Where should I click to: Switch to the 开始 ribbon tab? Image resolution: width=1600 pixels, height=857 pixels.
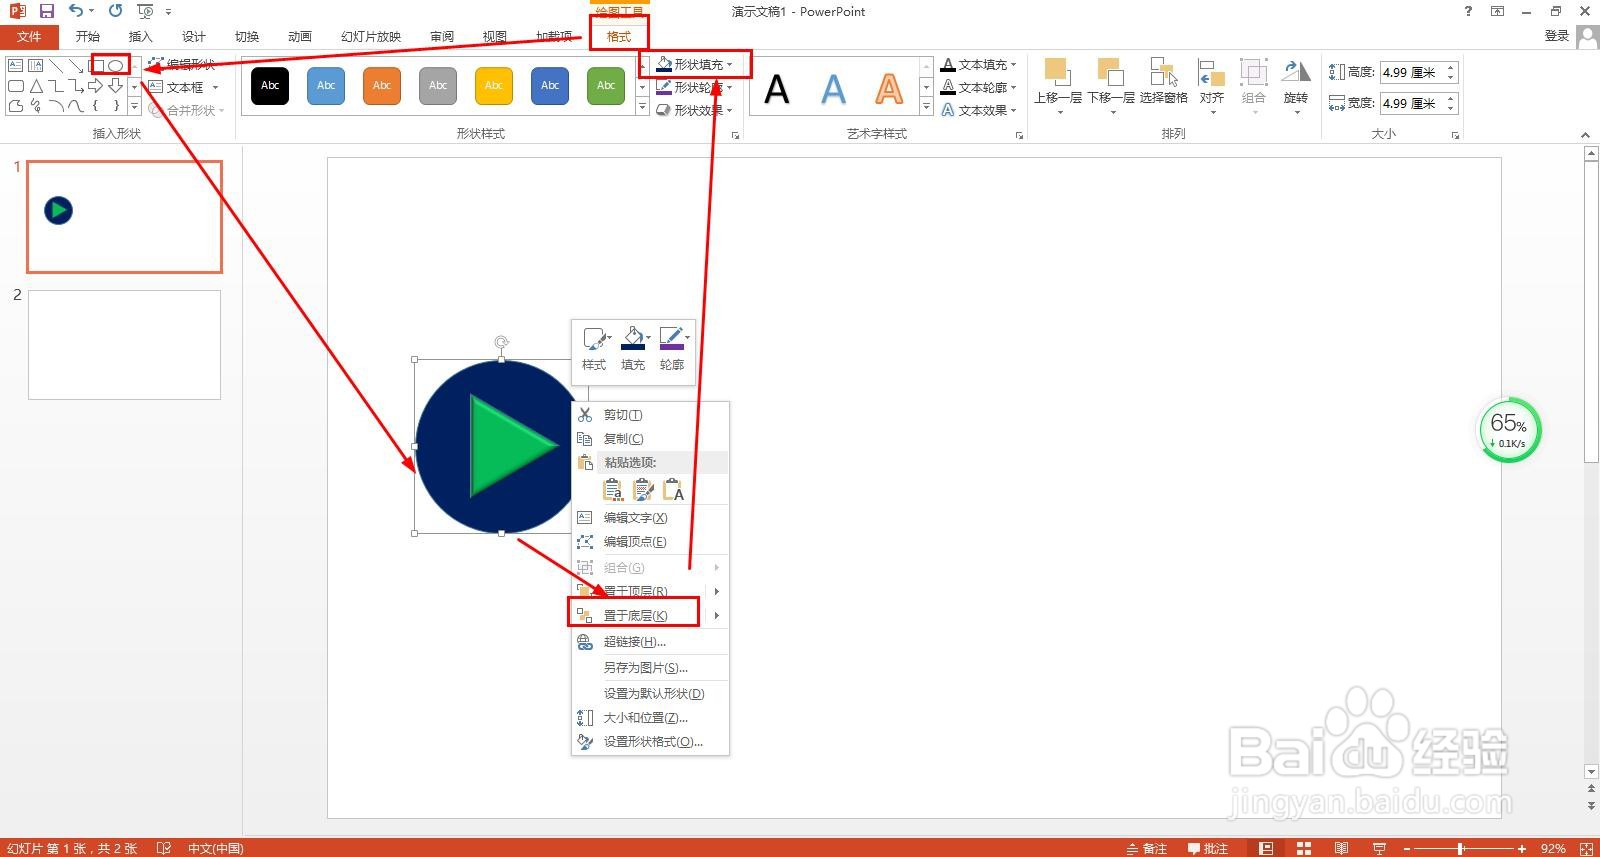[88, 36]
